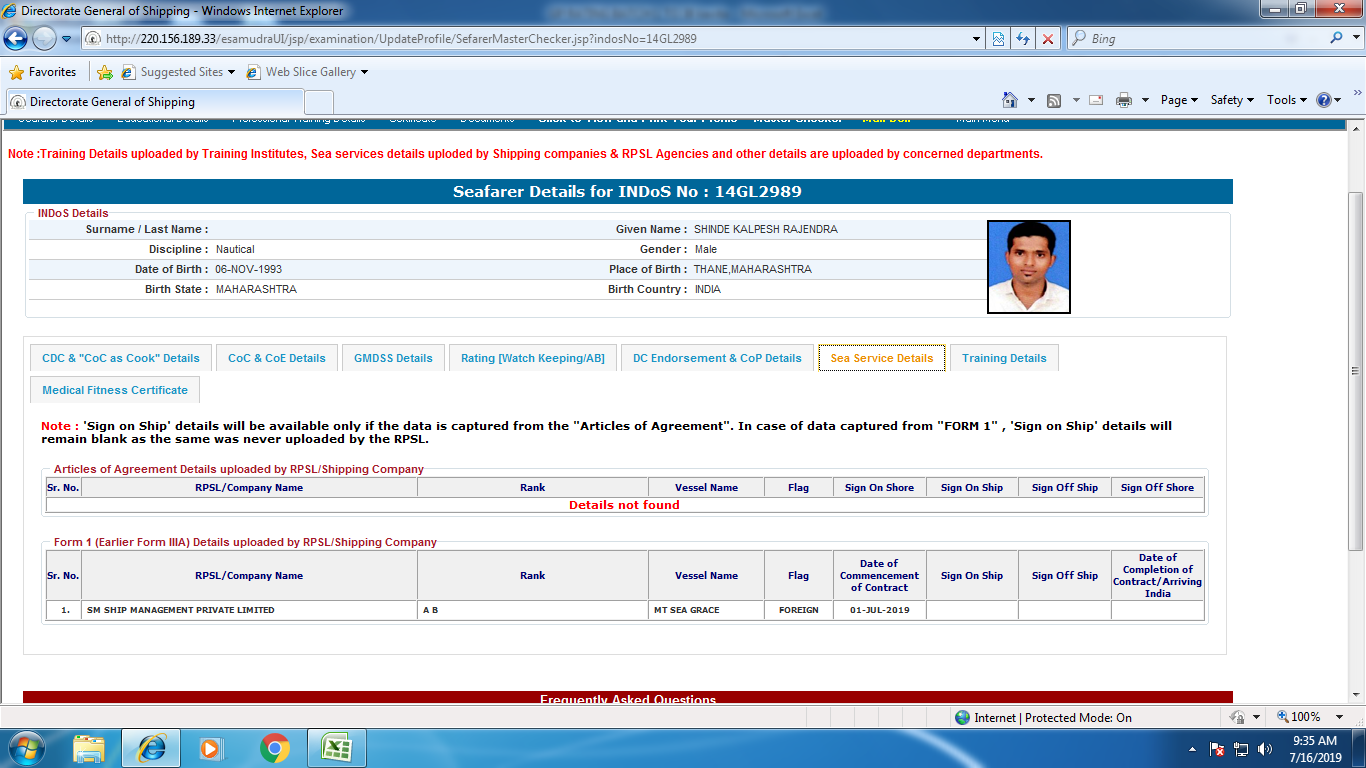
Task: Click the seafarer profile photo
Action: (1029, 267)
